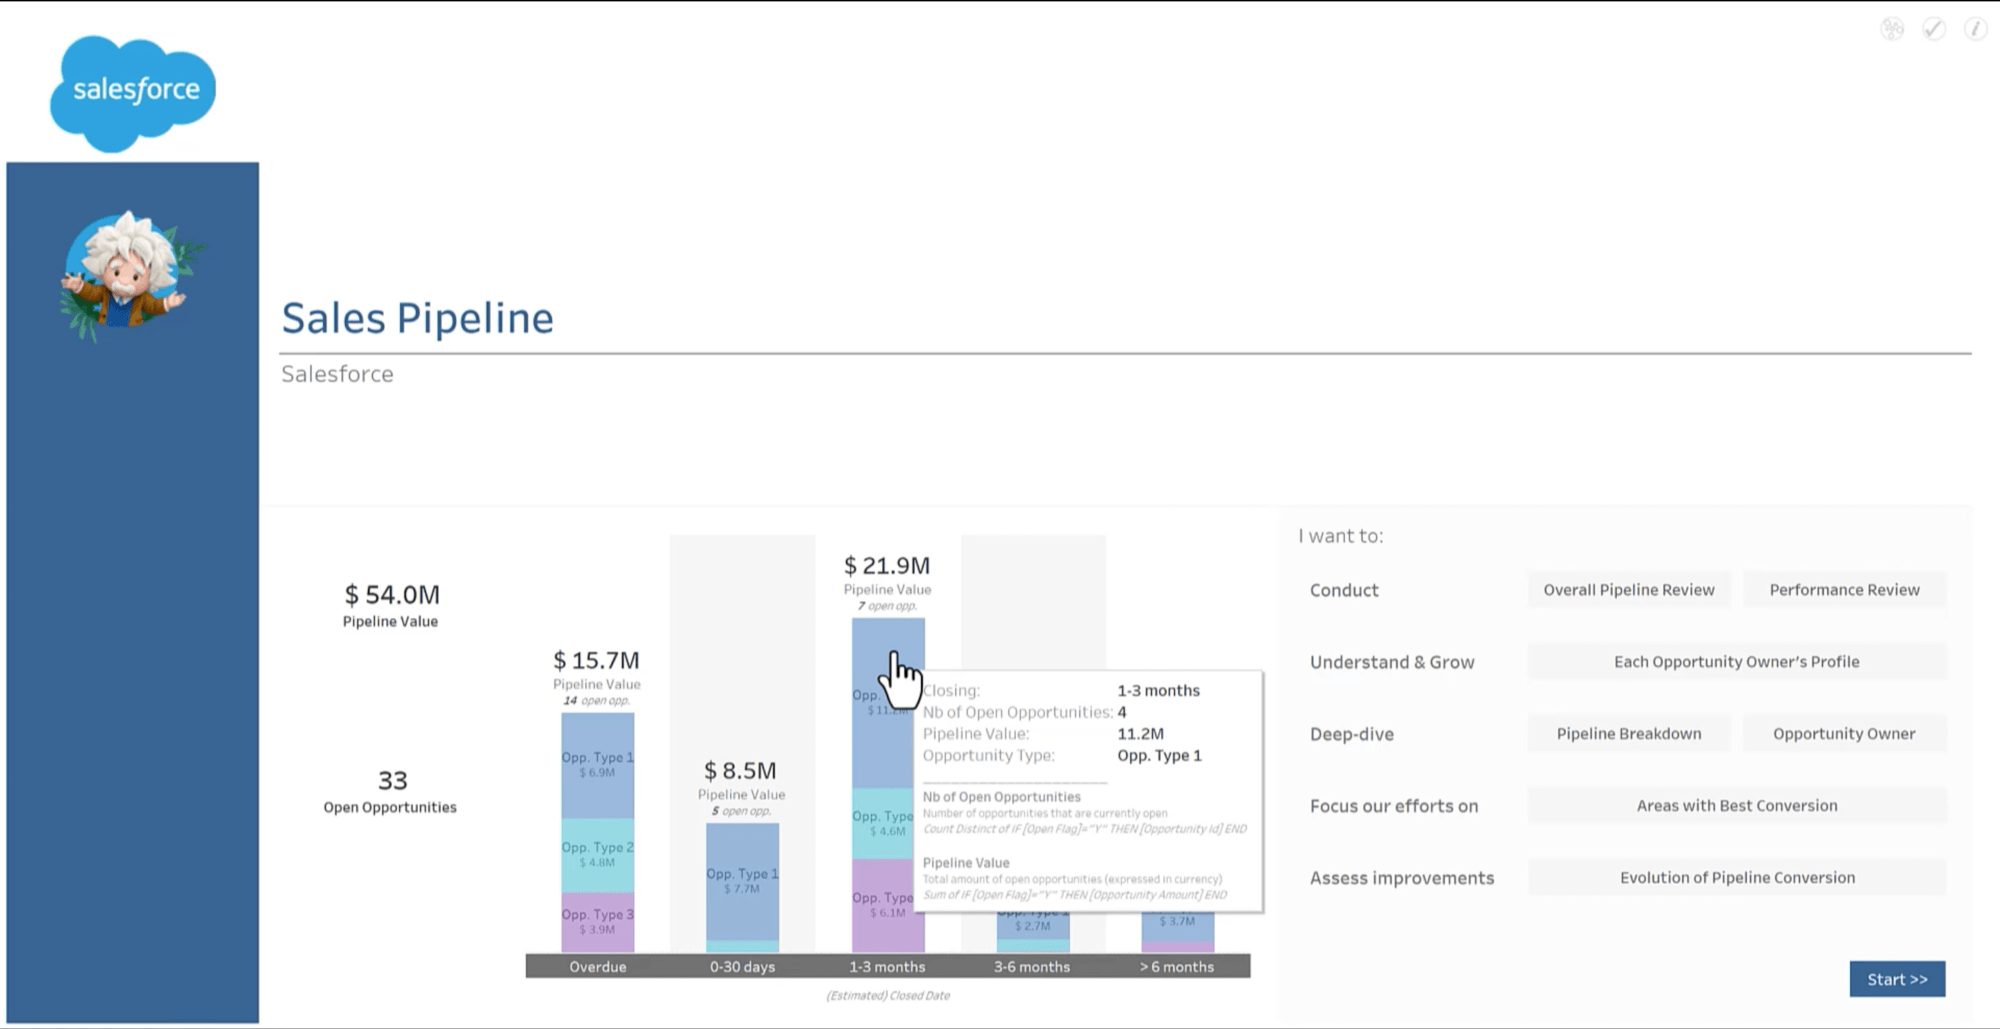The height and width of the screenshot is (1029, 2000).
Task: Click the 3-6 months axis label
Action: point(1032,967)
